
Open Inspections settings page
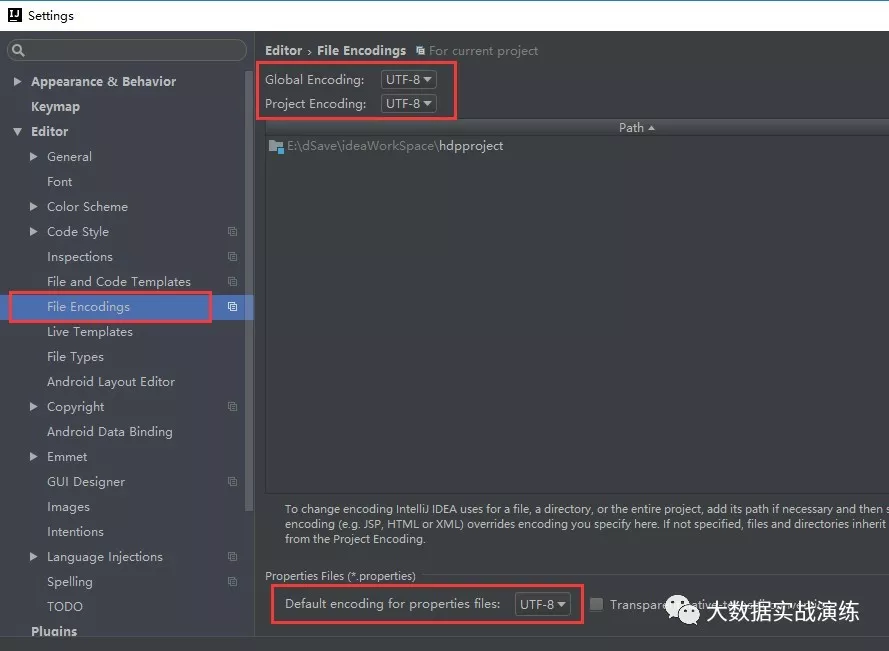point(80,256)
